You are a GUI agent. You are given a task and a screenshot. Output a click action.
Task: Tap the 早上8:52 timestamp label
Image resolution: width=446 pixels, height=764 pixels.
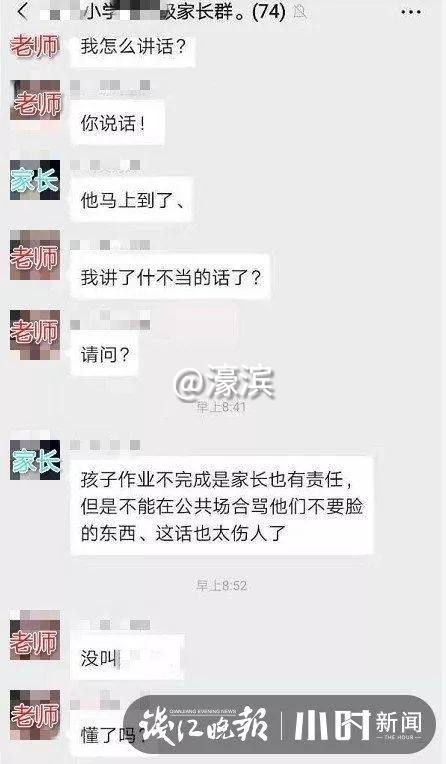point(222,585)
